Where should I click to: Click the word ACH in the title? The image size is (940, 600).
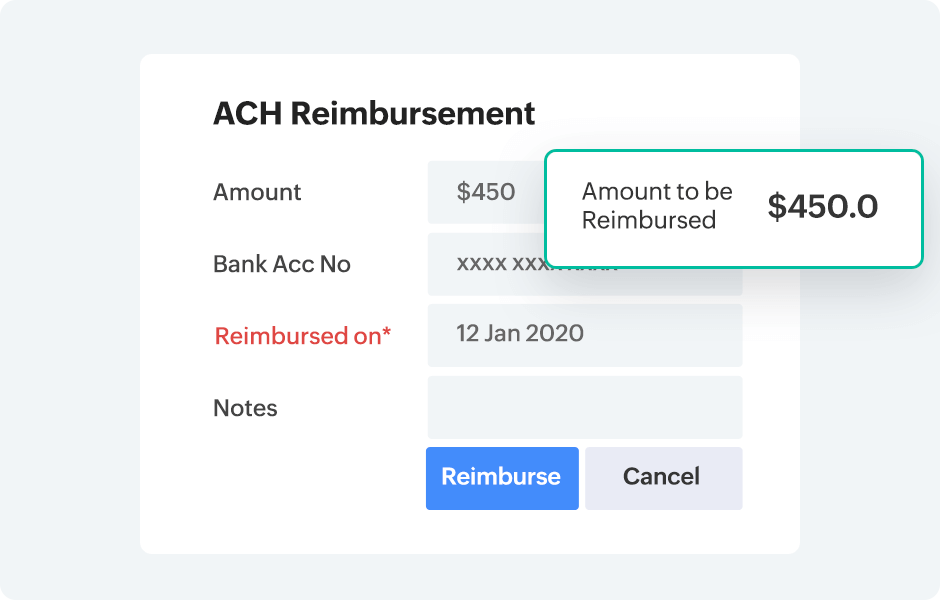[246, 114]
